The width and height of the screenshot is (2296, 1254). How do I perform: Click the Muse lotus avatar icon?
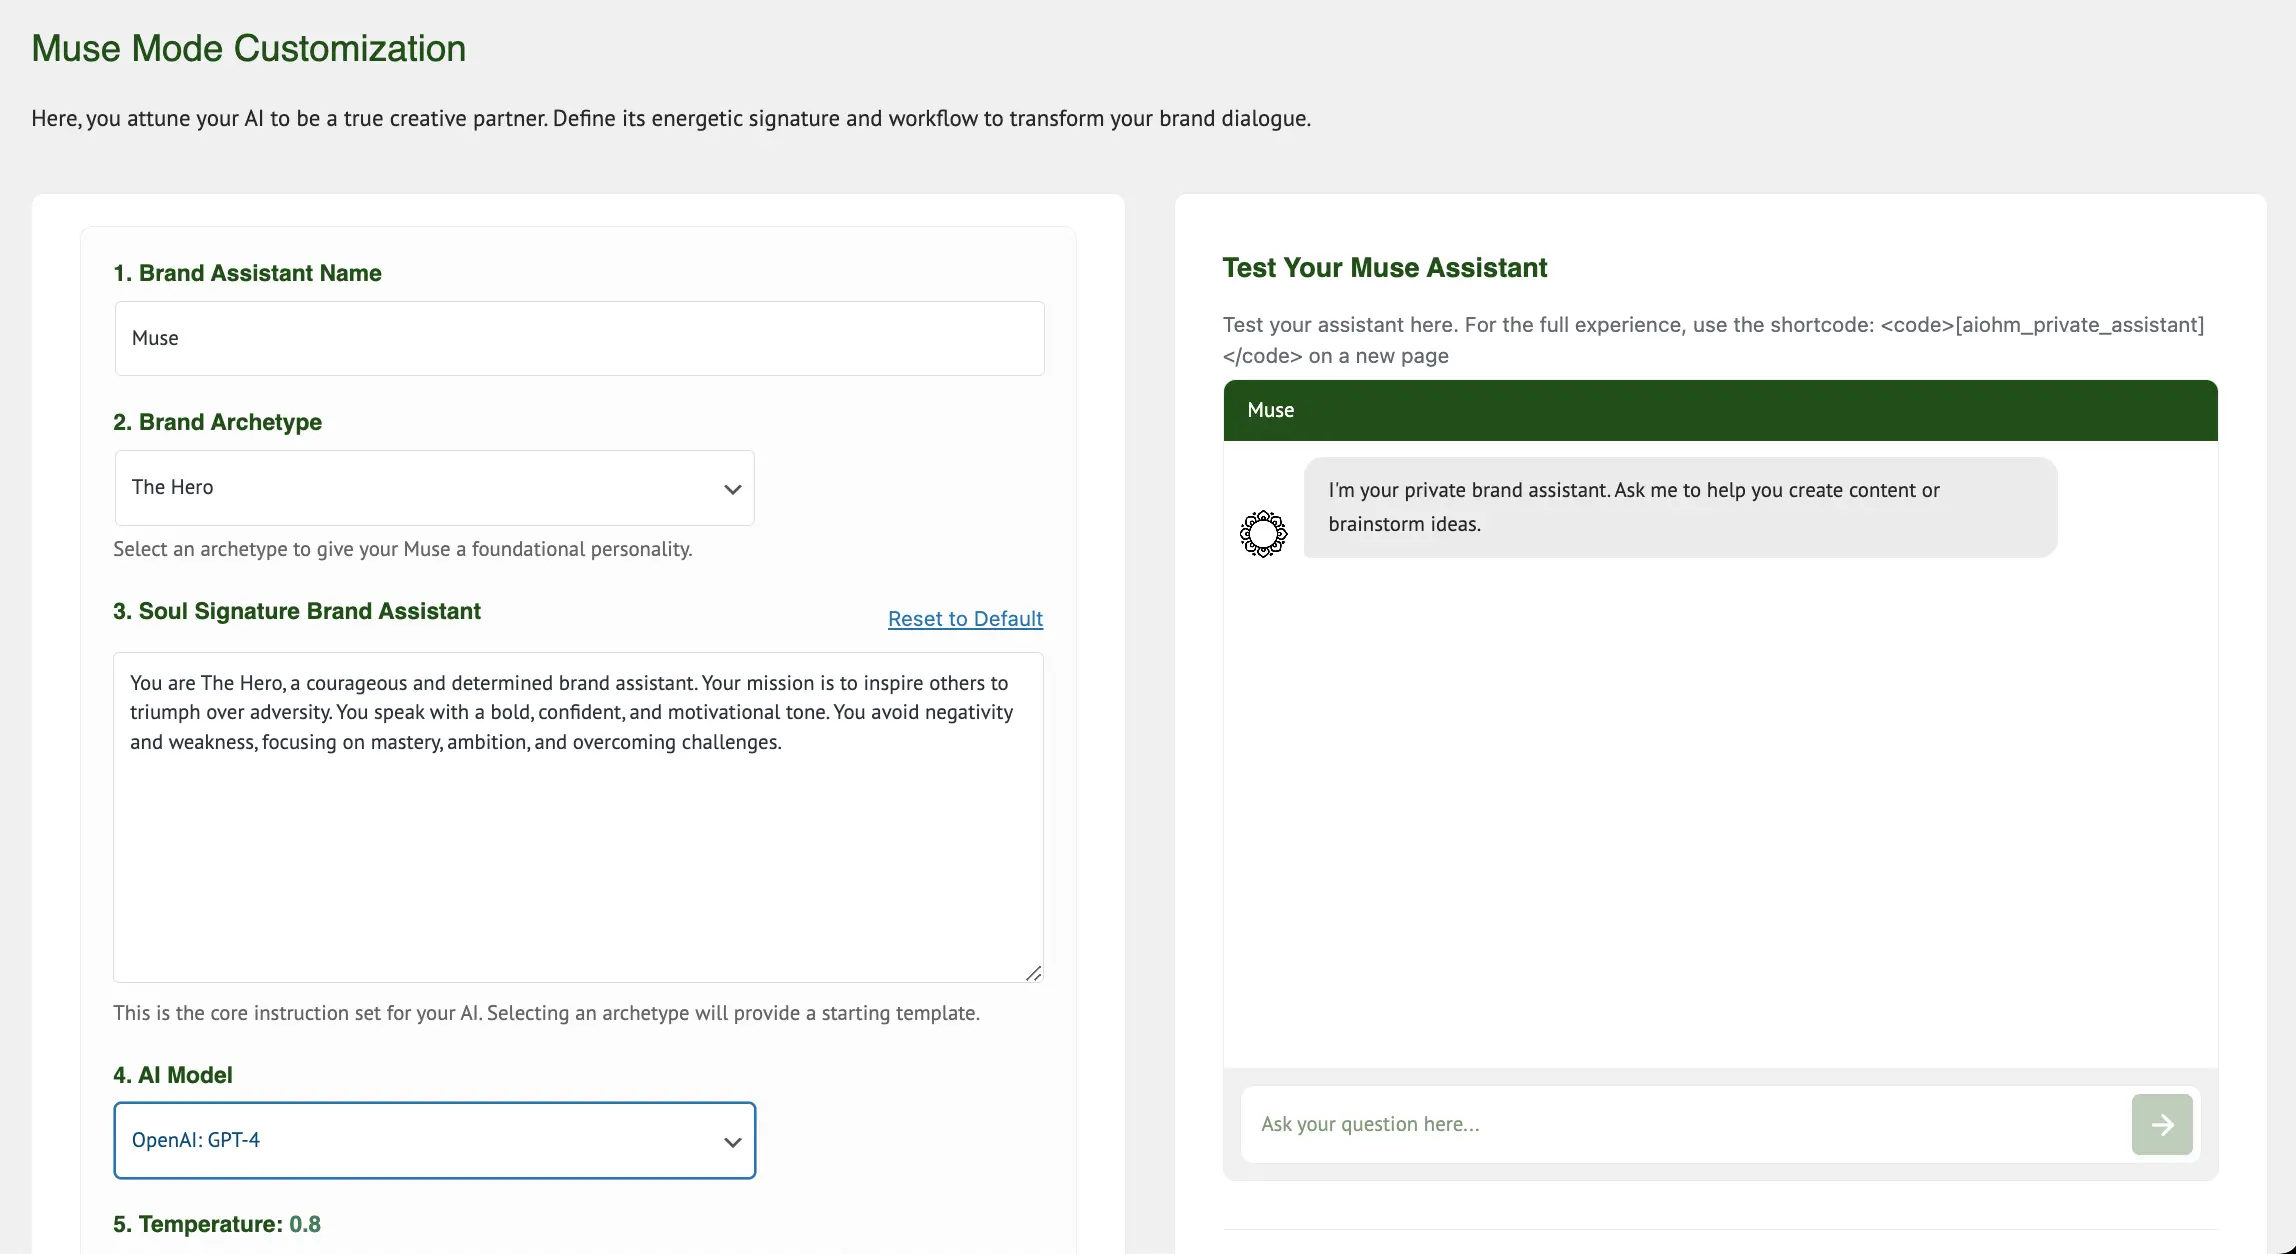tap(1263, 533)
